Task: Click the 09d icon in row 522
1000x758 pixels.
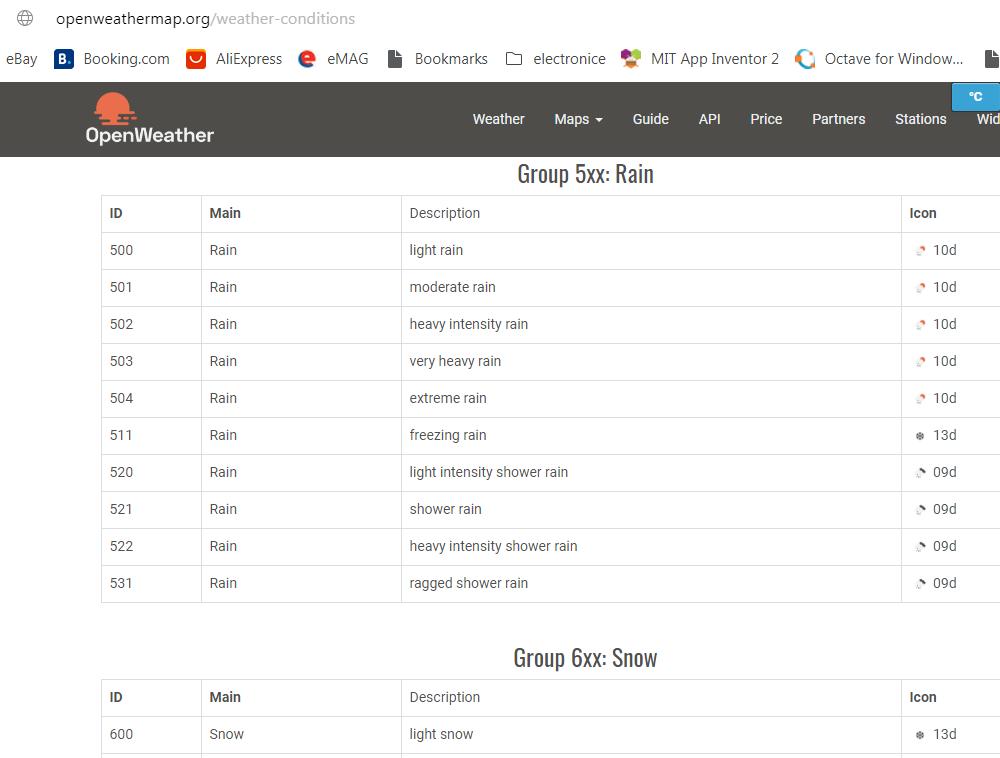Action: pyautogui.click(x=920, y=546)
